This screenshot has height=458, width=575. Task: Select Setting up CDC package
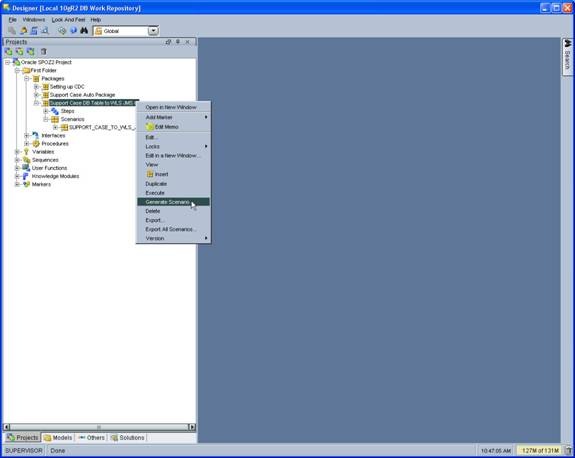67,87
